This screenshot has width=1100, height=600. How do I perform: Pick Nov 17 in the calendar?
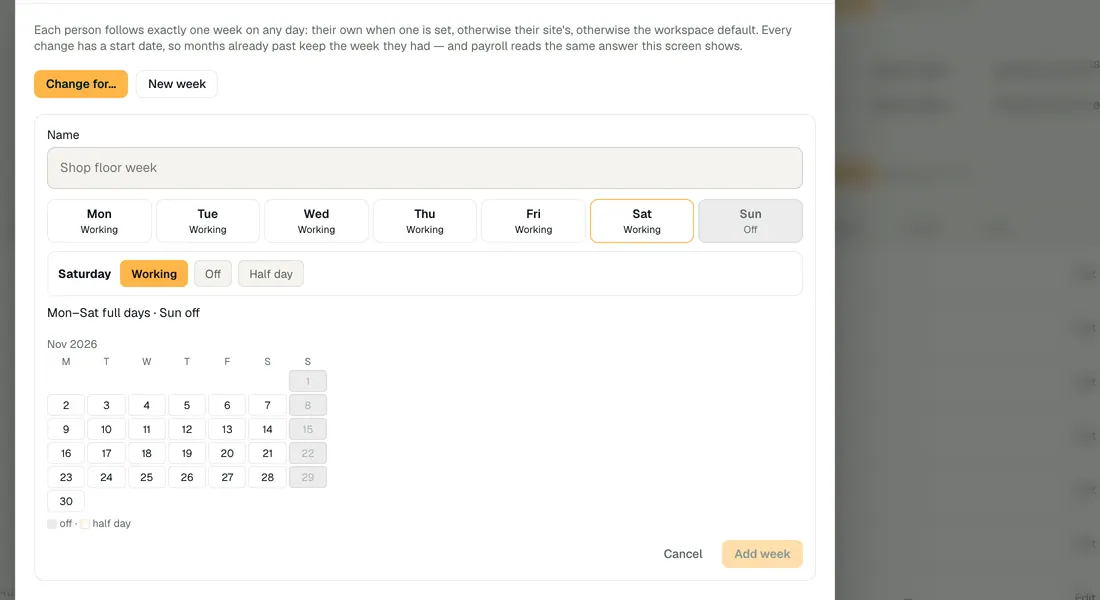[106, 453]
